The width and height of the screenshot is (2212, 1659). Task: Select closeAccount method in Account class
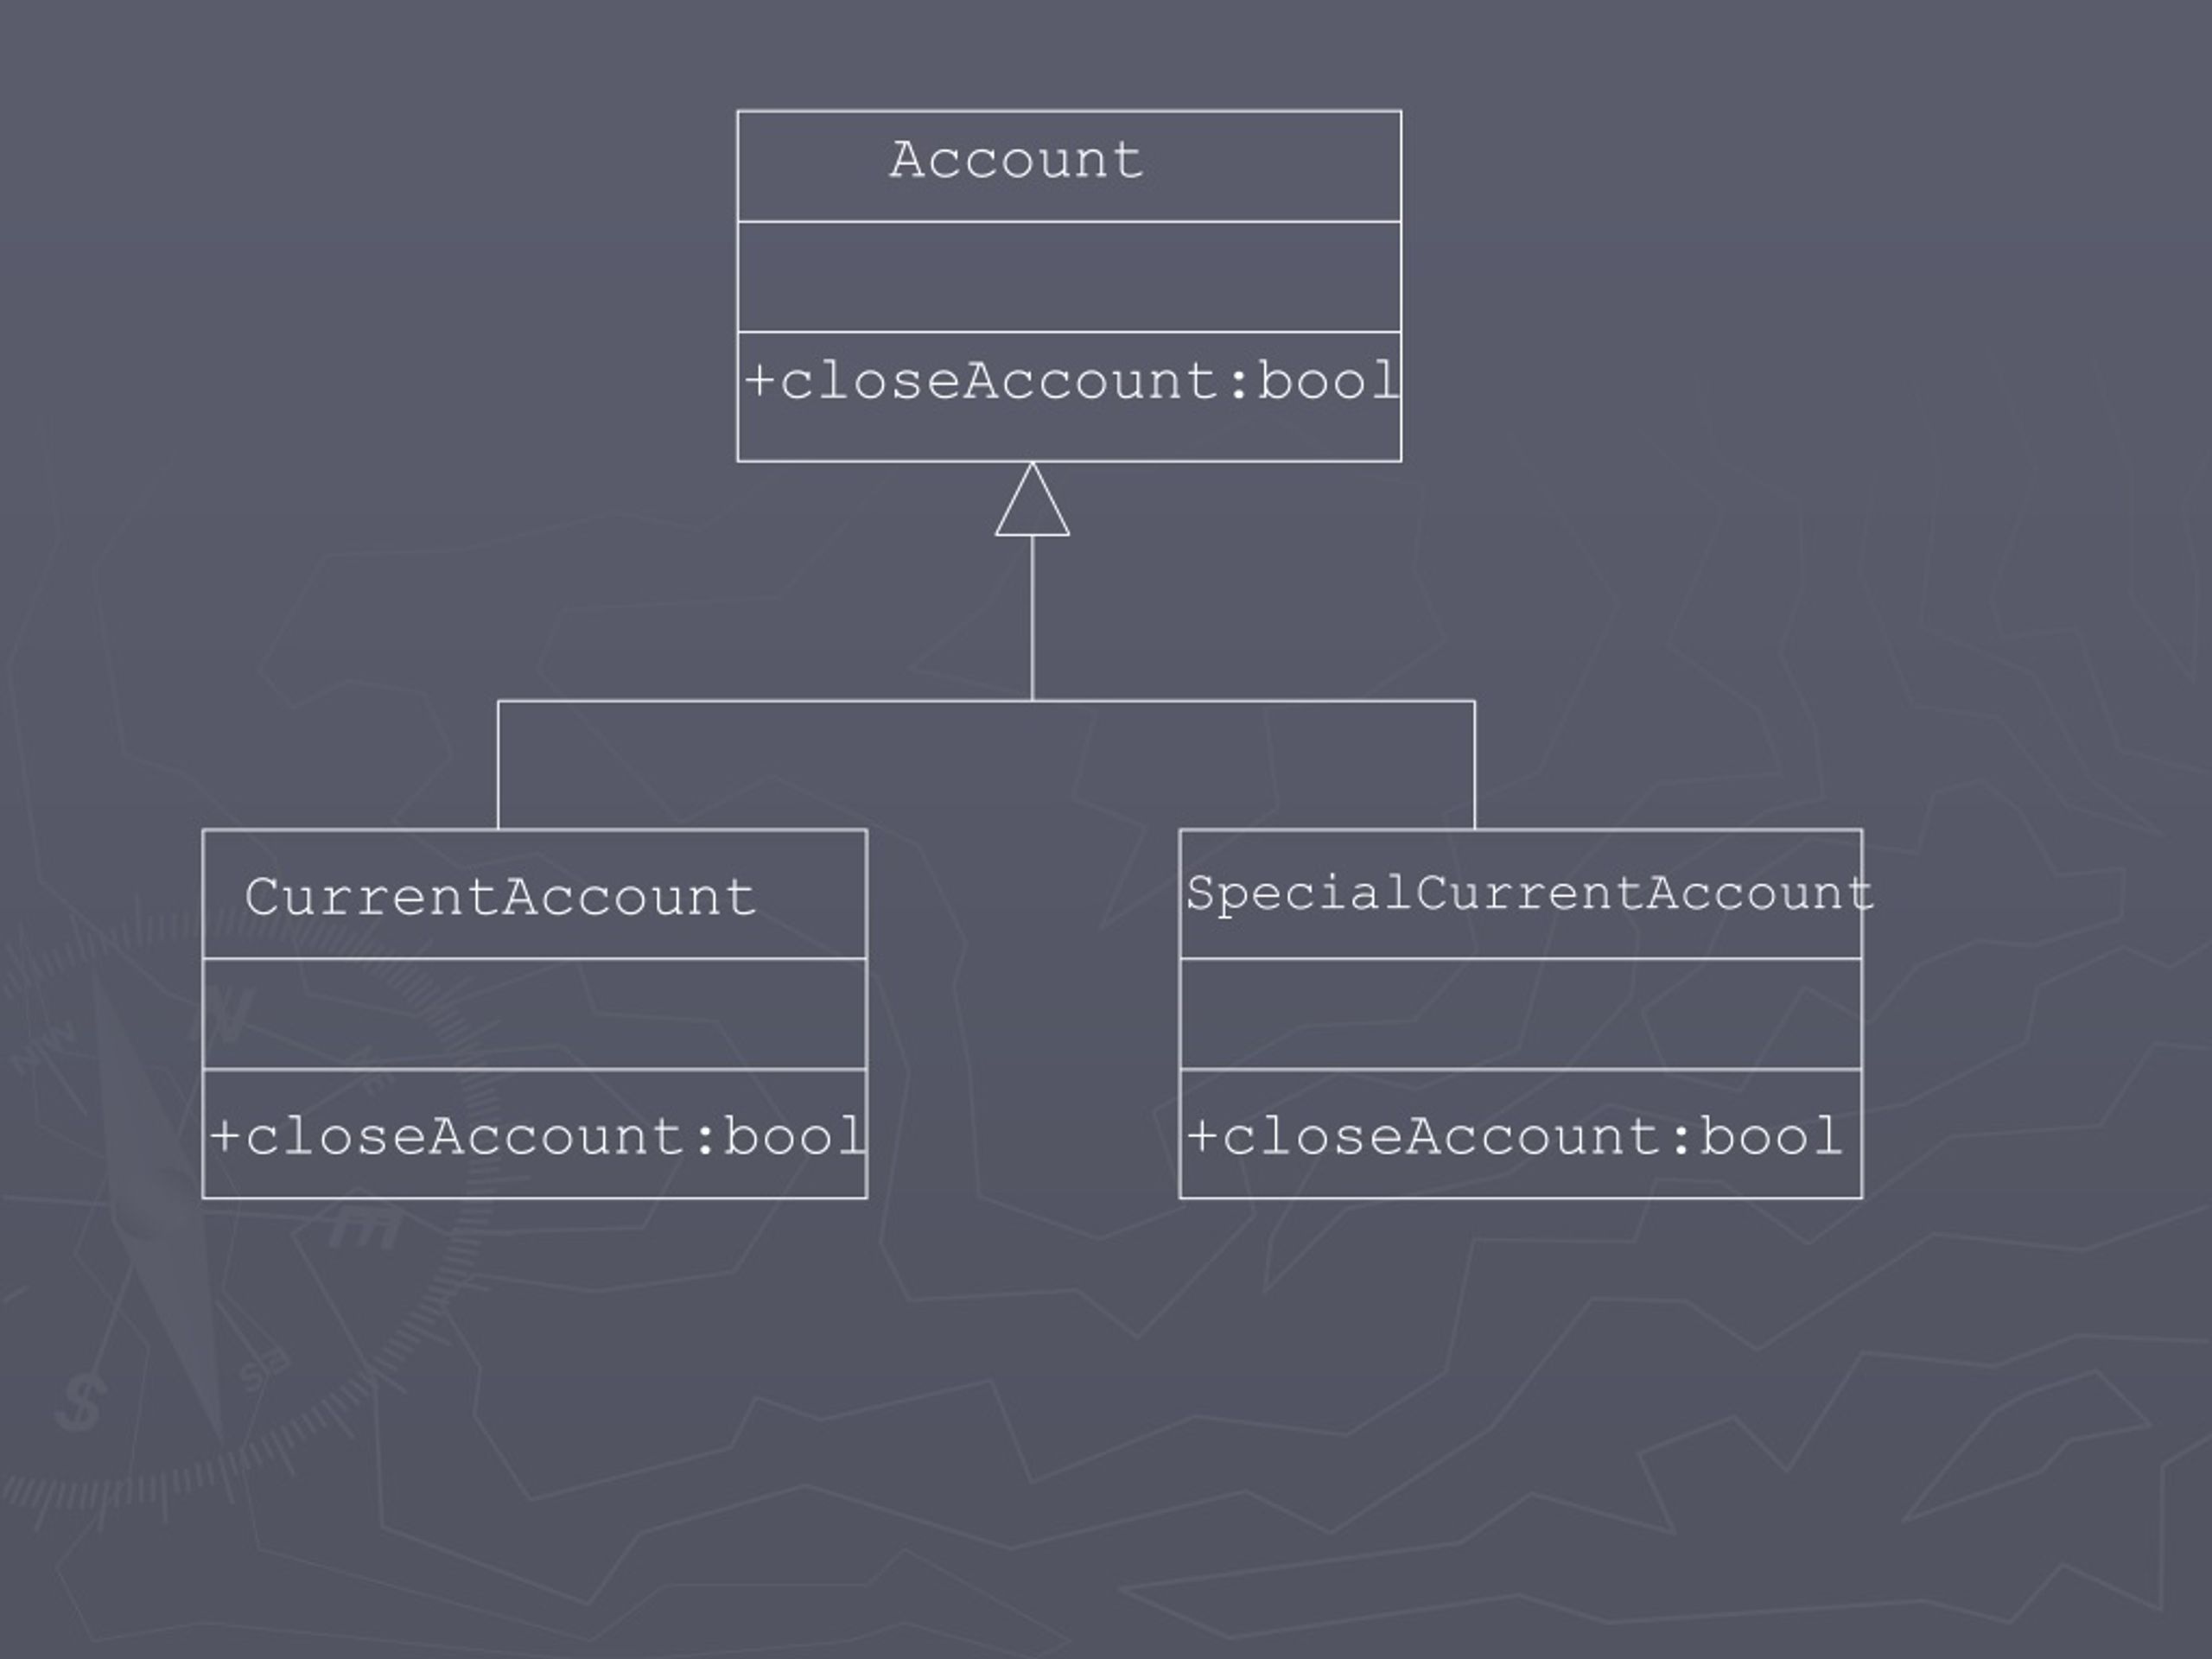pyautogui.click(x=1071, y=381)
